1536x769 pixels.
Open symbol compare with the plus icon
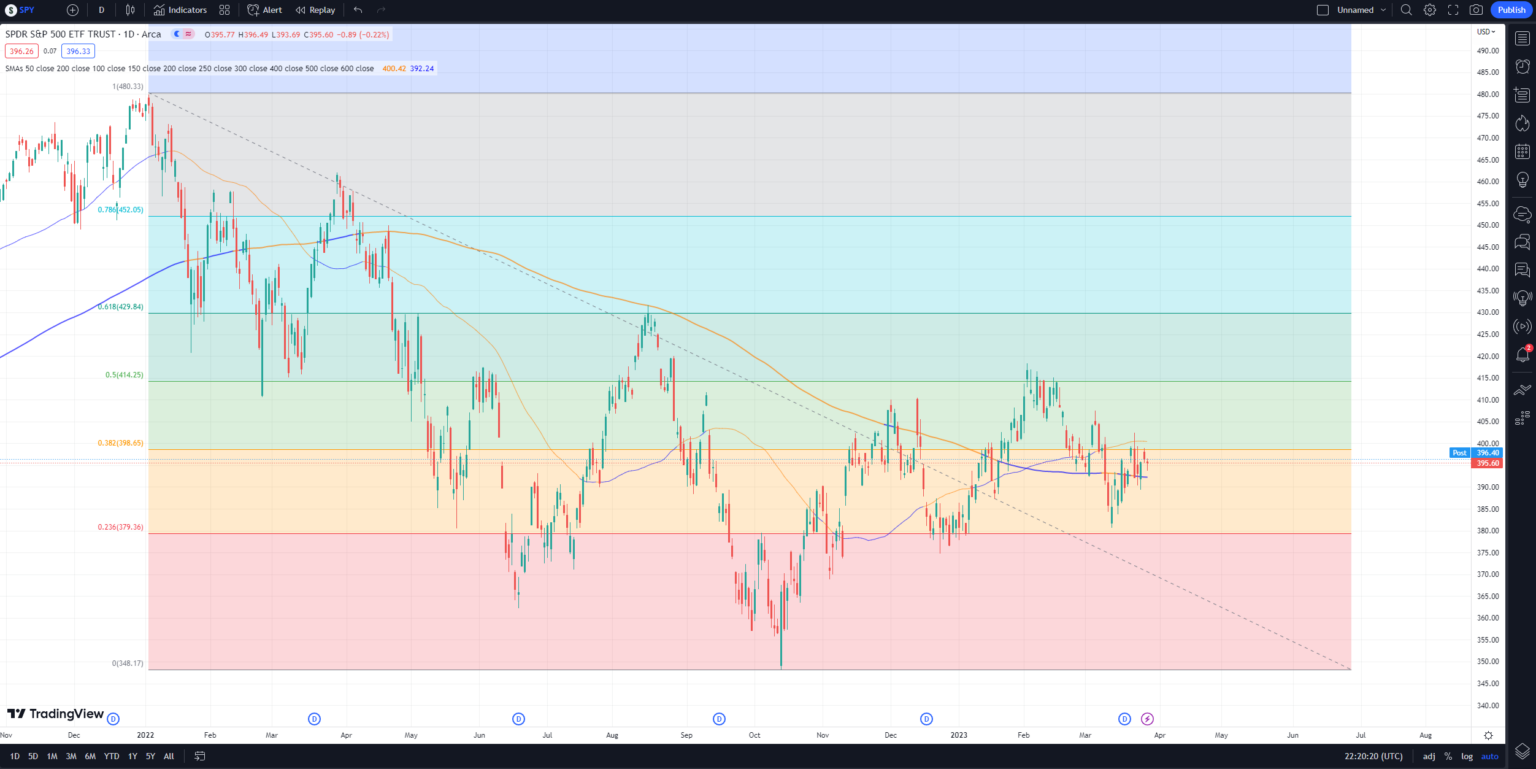pyautogui.click(x=70, y=10)
